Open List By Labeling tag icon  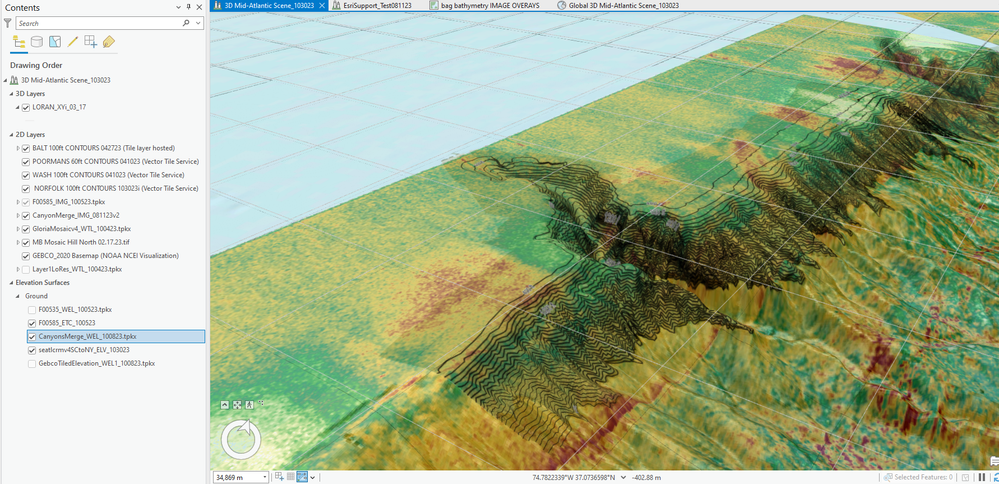[109, 42]
